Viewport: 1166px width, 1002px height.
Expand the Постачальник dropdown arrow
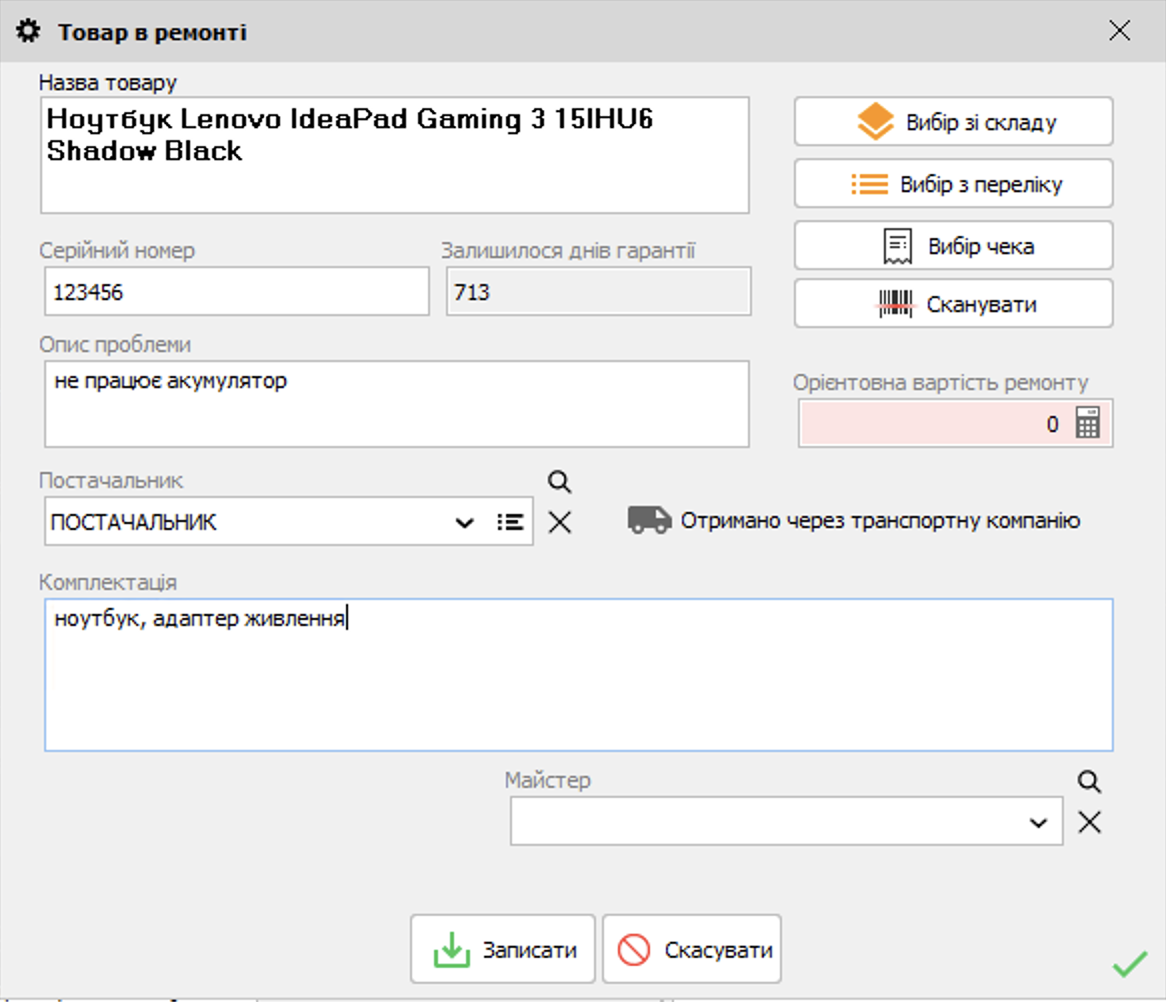464,522
